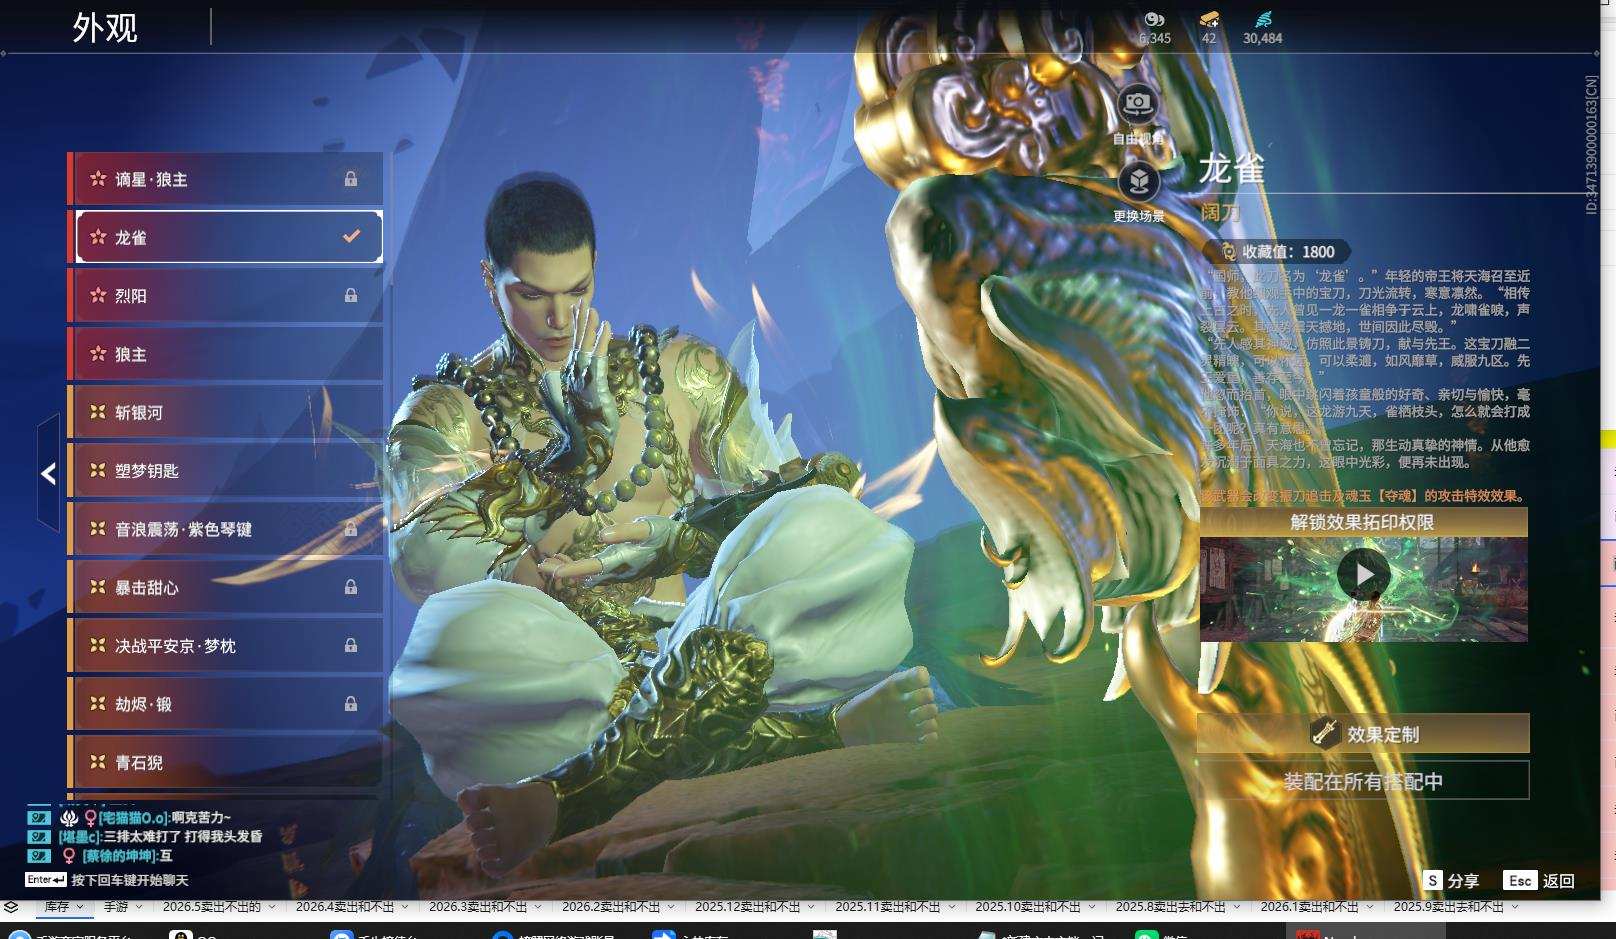Click the lock icon on 烈阳
The image size is (1616, 939).
click(x=351, y=295)
